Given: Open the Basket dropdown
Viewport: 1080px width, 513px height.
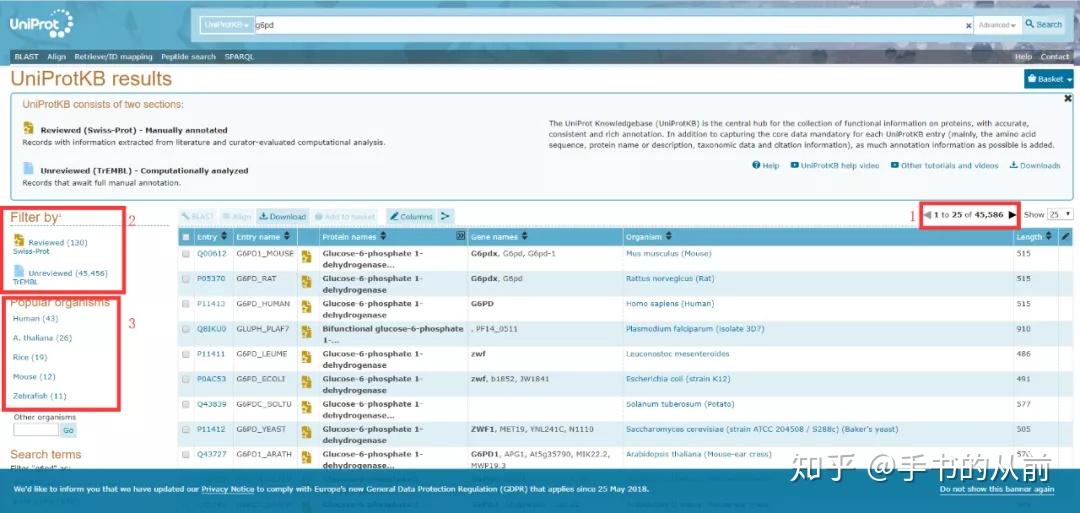Looking at the screenshot, I should [x=1048, y=79].
